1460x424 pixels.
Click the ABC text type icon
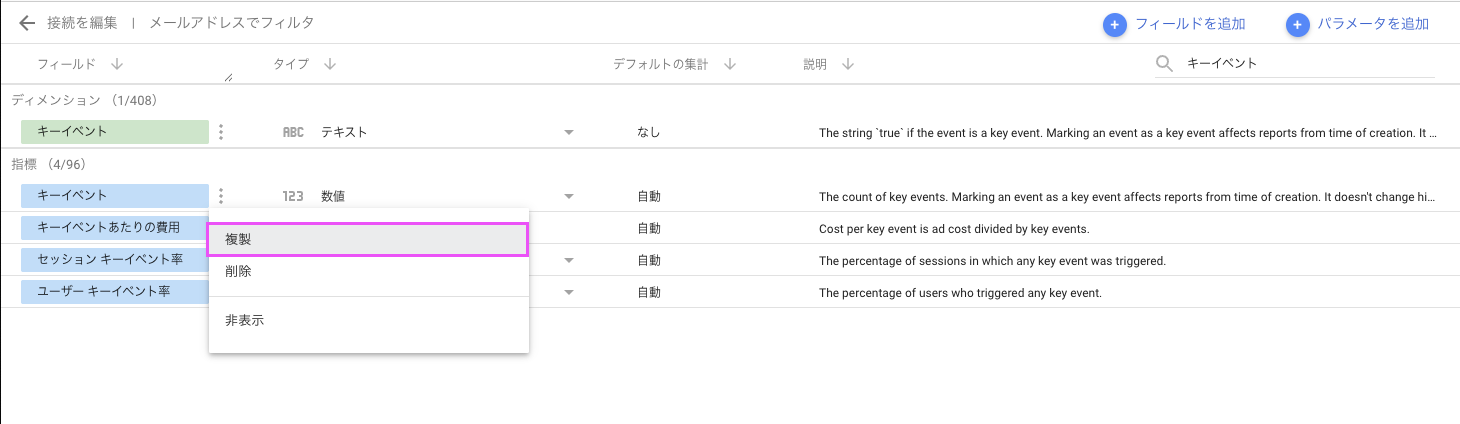coord(293,132)
